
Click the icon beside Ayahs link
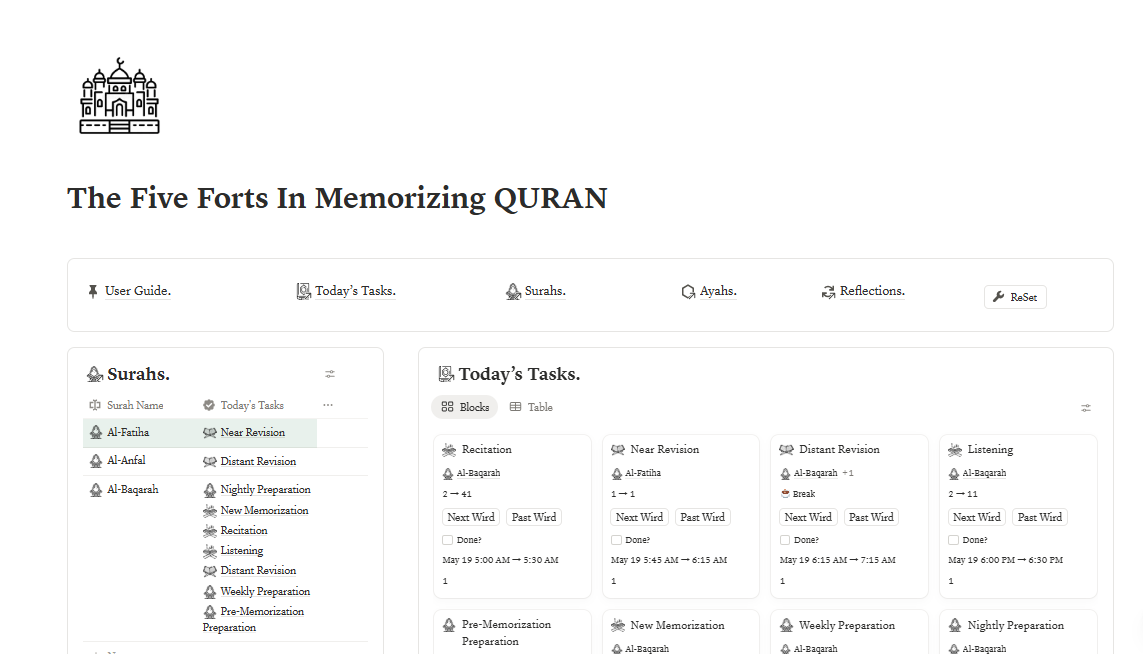point(688,292)
